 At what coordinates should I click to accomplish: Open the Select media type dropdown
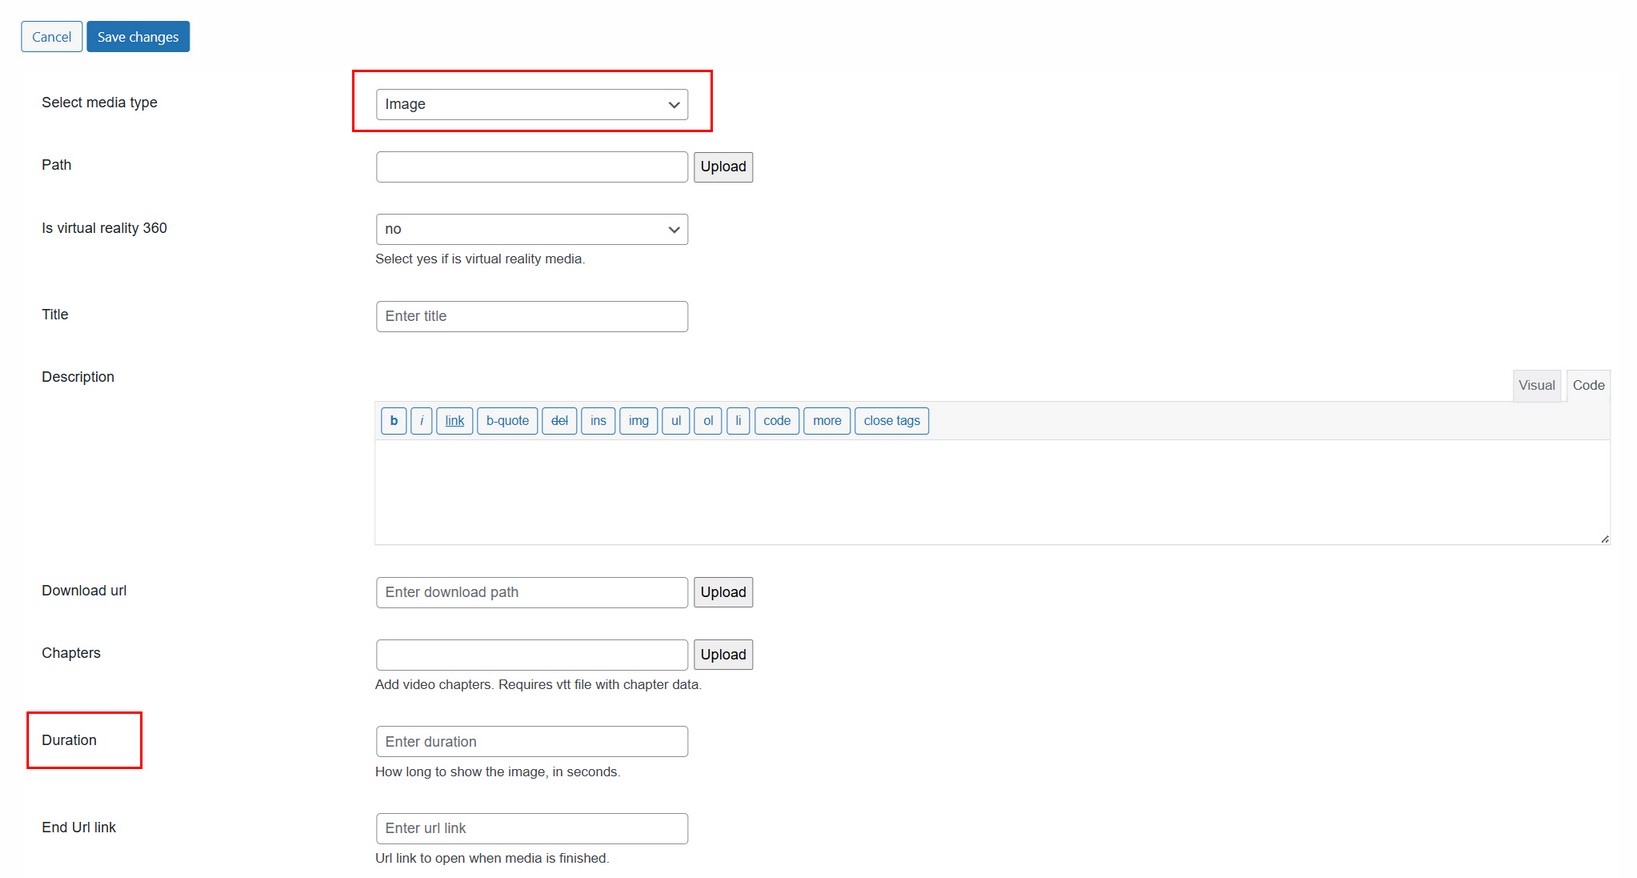[531, 104]
